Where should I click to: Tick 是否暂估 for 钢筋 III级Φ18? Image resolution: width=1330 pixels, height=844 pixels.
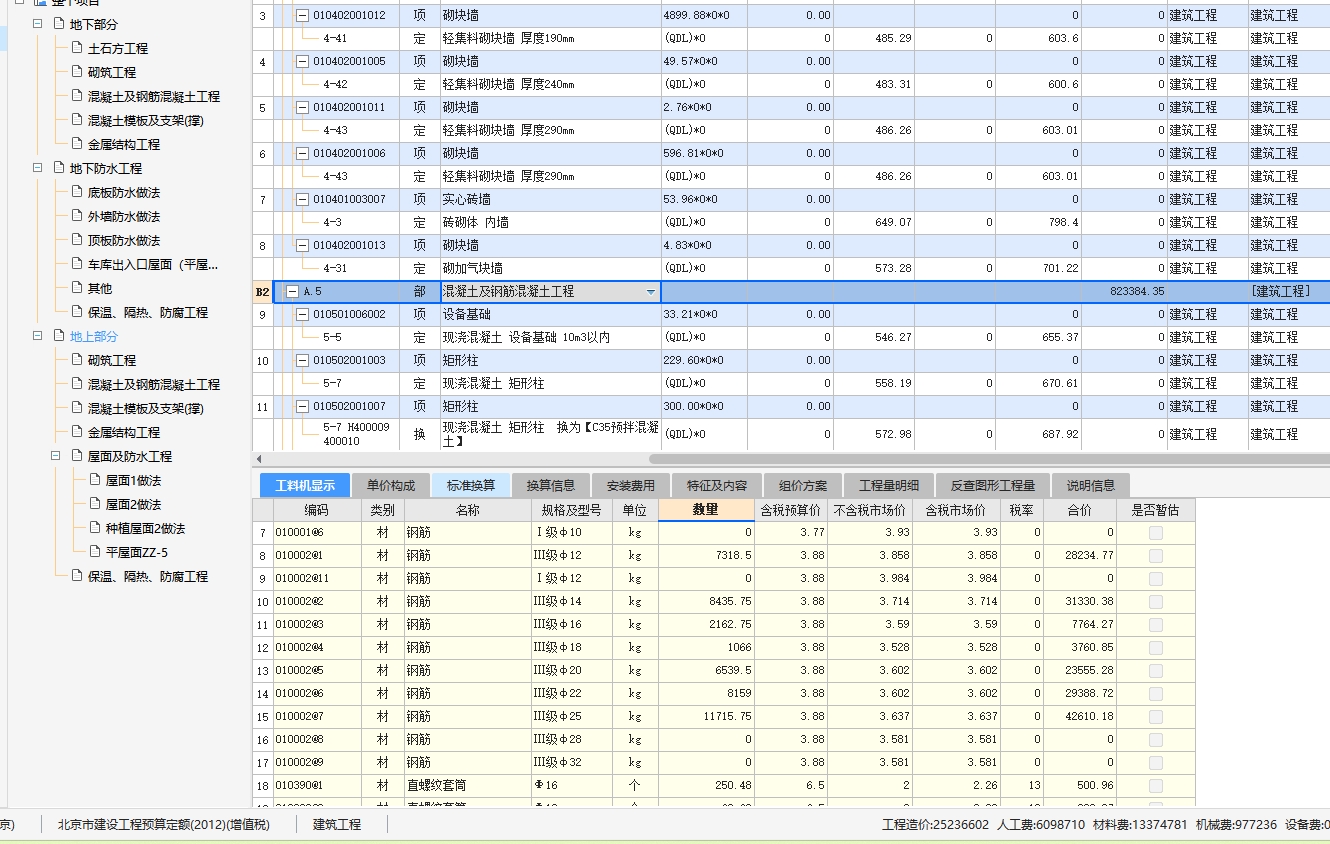[1156, 648]
